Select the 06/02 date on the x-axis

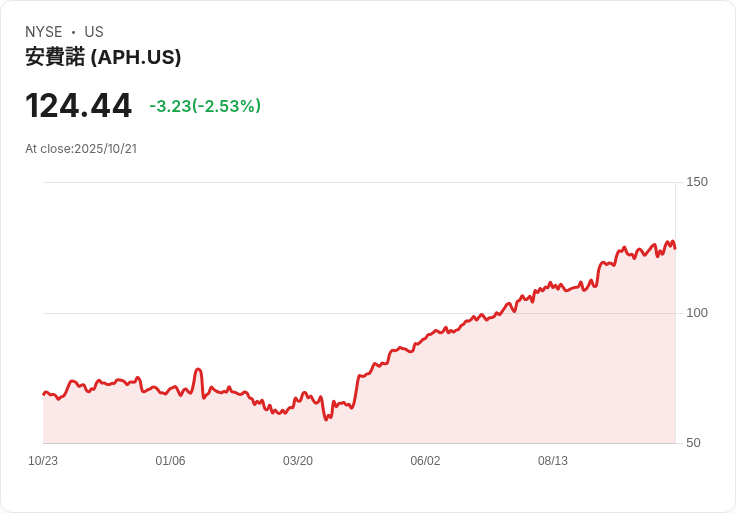pos(425,461)
